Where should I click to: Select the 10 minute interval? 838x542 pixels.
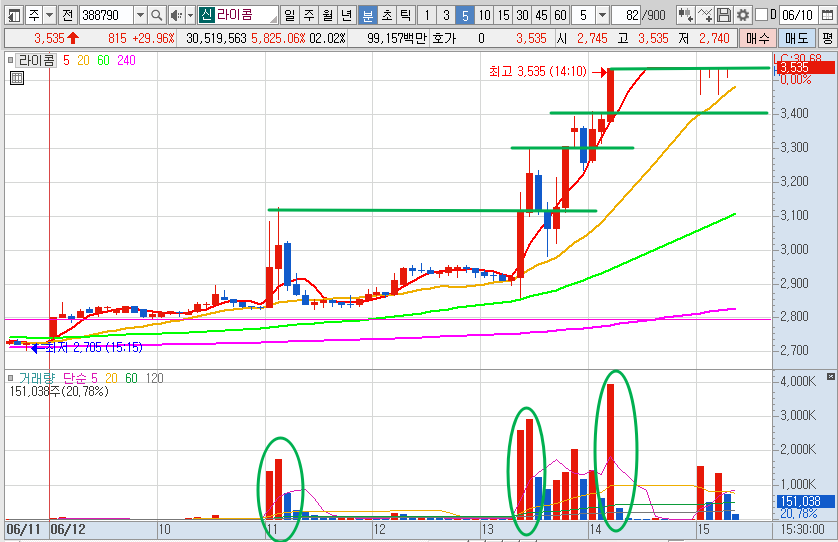pyautogui.click(x=485, y=15)
